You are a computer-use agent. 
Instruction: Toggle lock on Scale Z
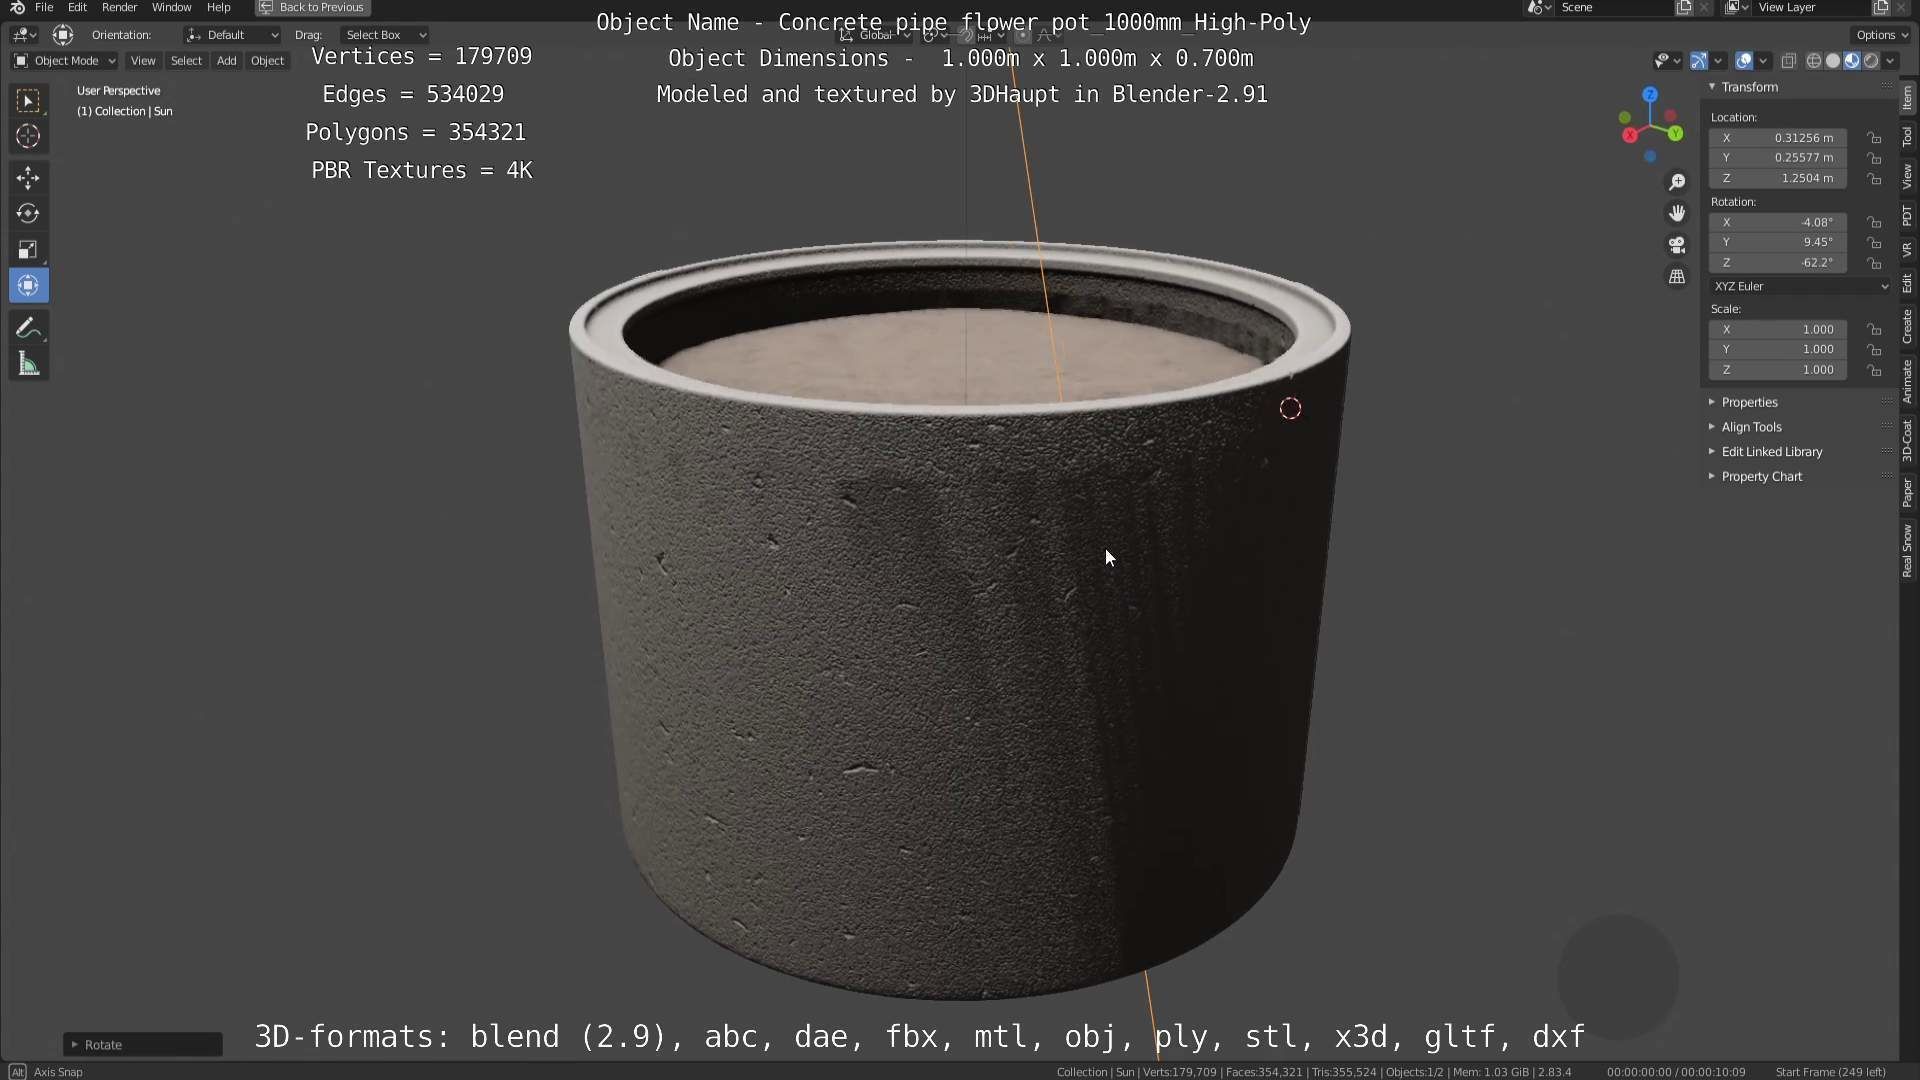click(x=1874, y=371)
